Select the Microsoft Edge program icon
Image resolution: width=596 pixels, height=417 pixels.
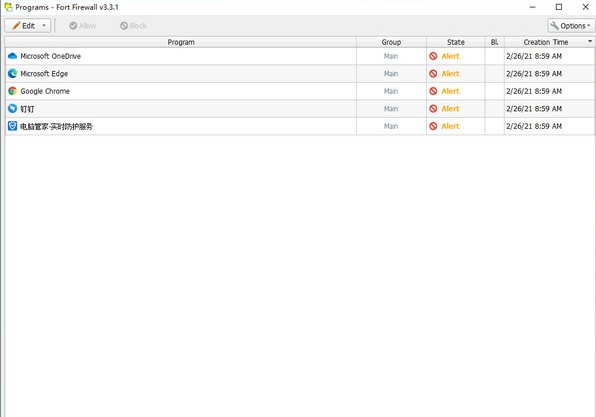12,74
